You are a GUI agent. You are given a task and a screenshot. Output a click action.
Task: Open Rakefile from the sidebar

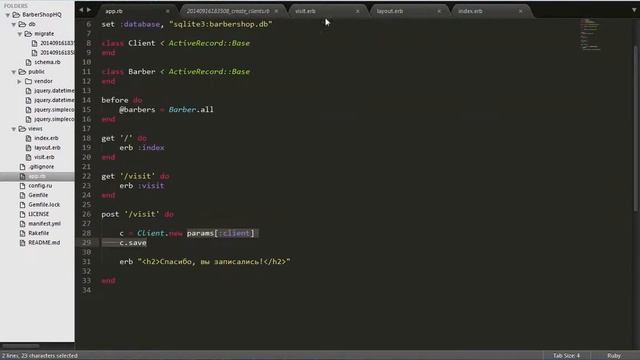coord(38,233)
